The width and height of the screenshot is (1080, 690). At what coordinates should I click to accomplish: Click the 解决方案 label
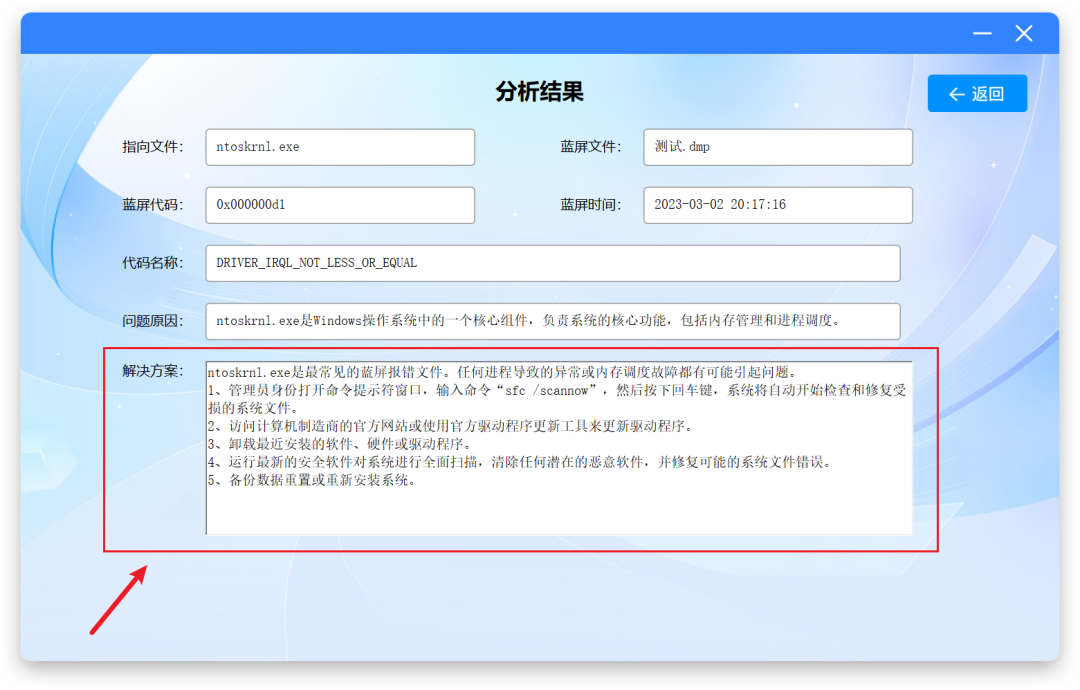click(x=152, y=371)
